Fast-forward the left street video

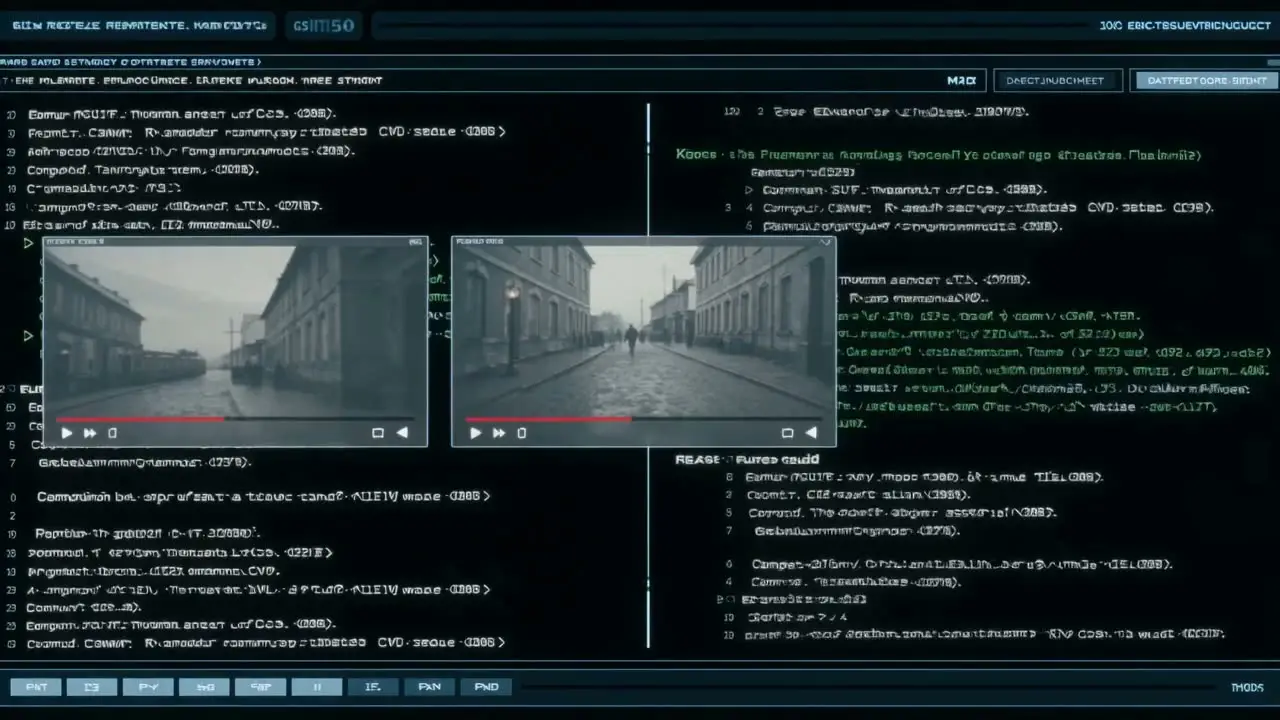[x=90, y=433]
